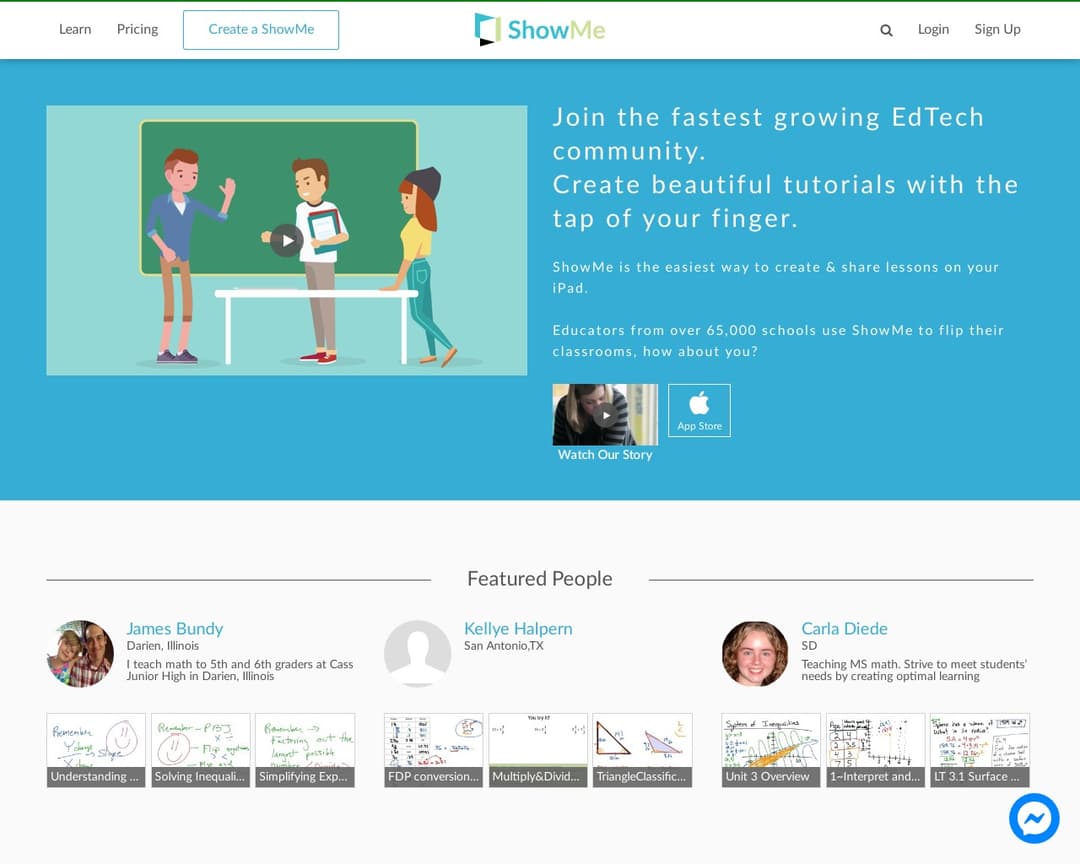This screenshot has width=1080, height=864.
Task: Click Carla Diede's Teaching MS math bio
Action: tap(914, 670)
